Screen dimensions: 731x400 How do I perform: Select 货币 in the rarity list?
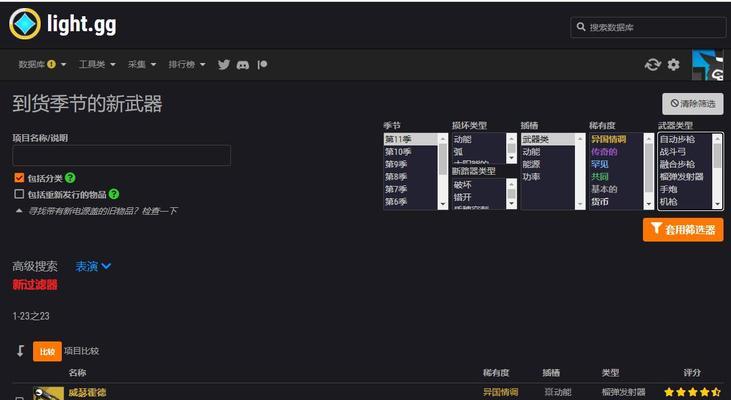pyautogui.click(x=616, y=202)
